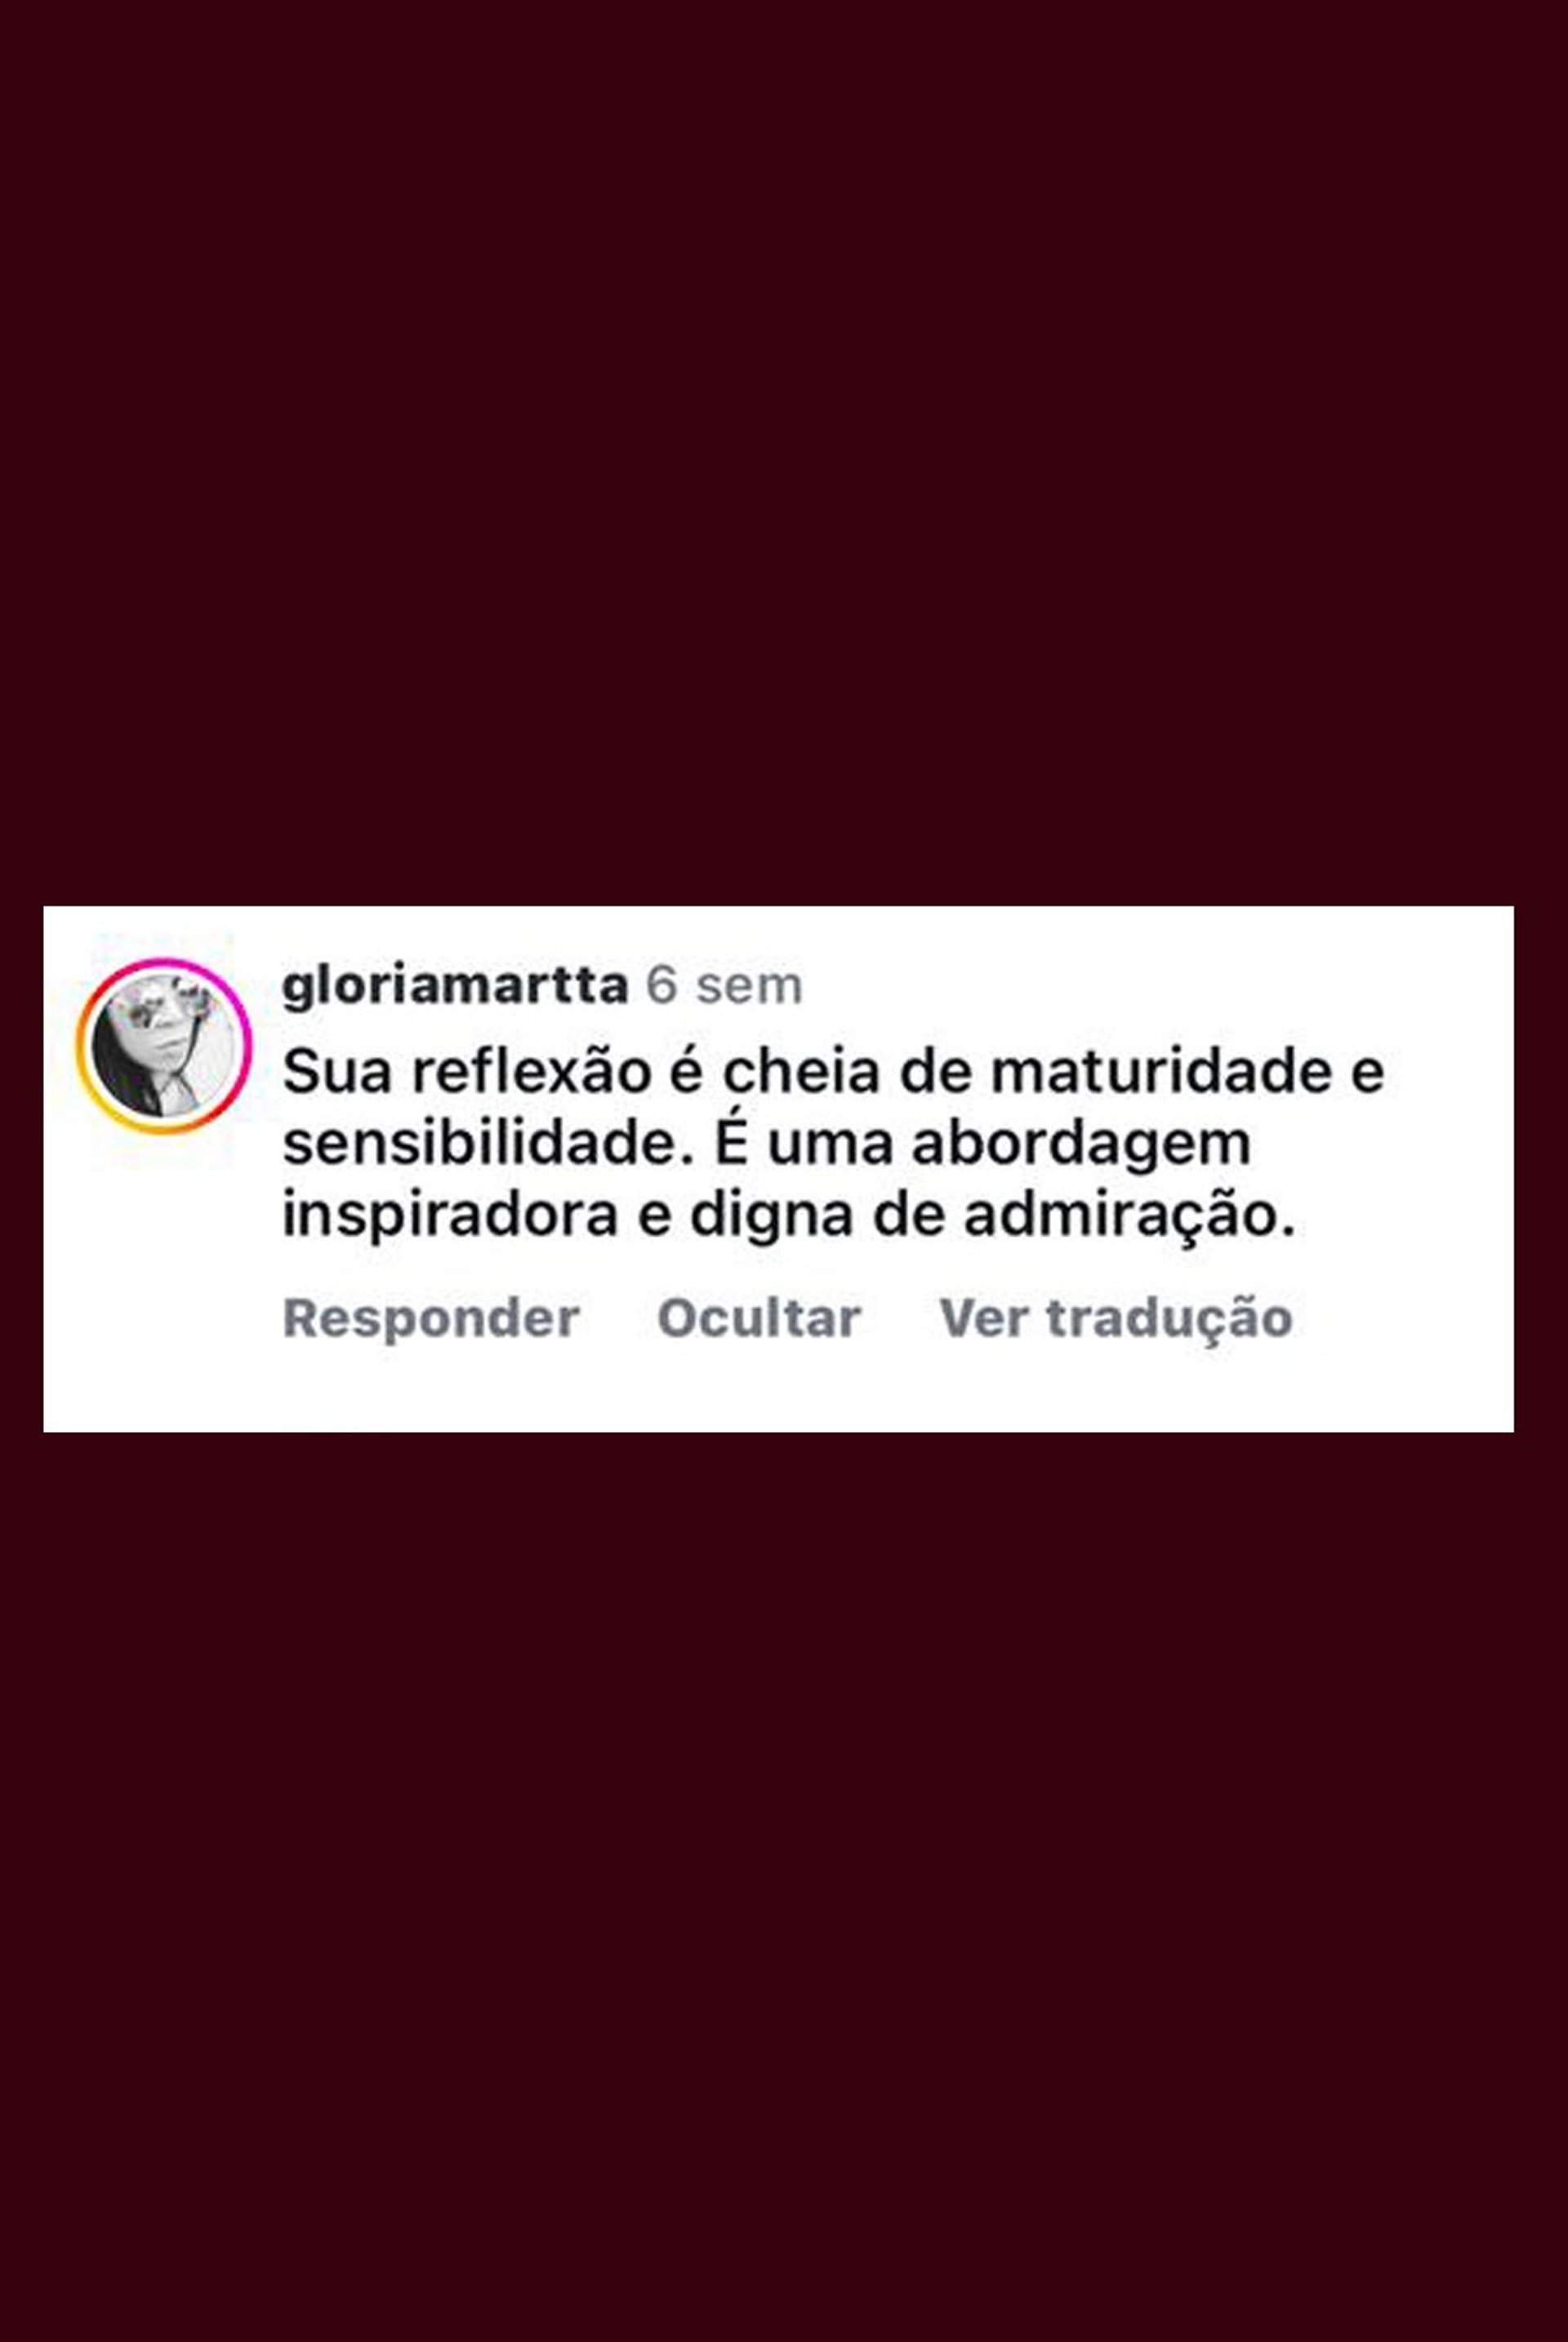
Task: Hide the comment with Ocultar
Action: (759, 1316)
